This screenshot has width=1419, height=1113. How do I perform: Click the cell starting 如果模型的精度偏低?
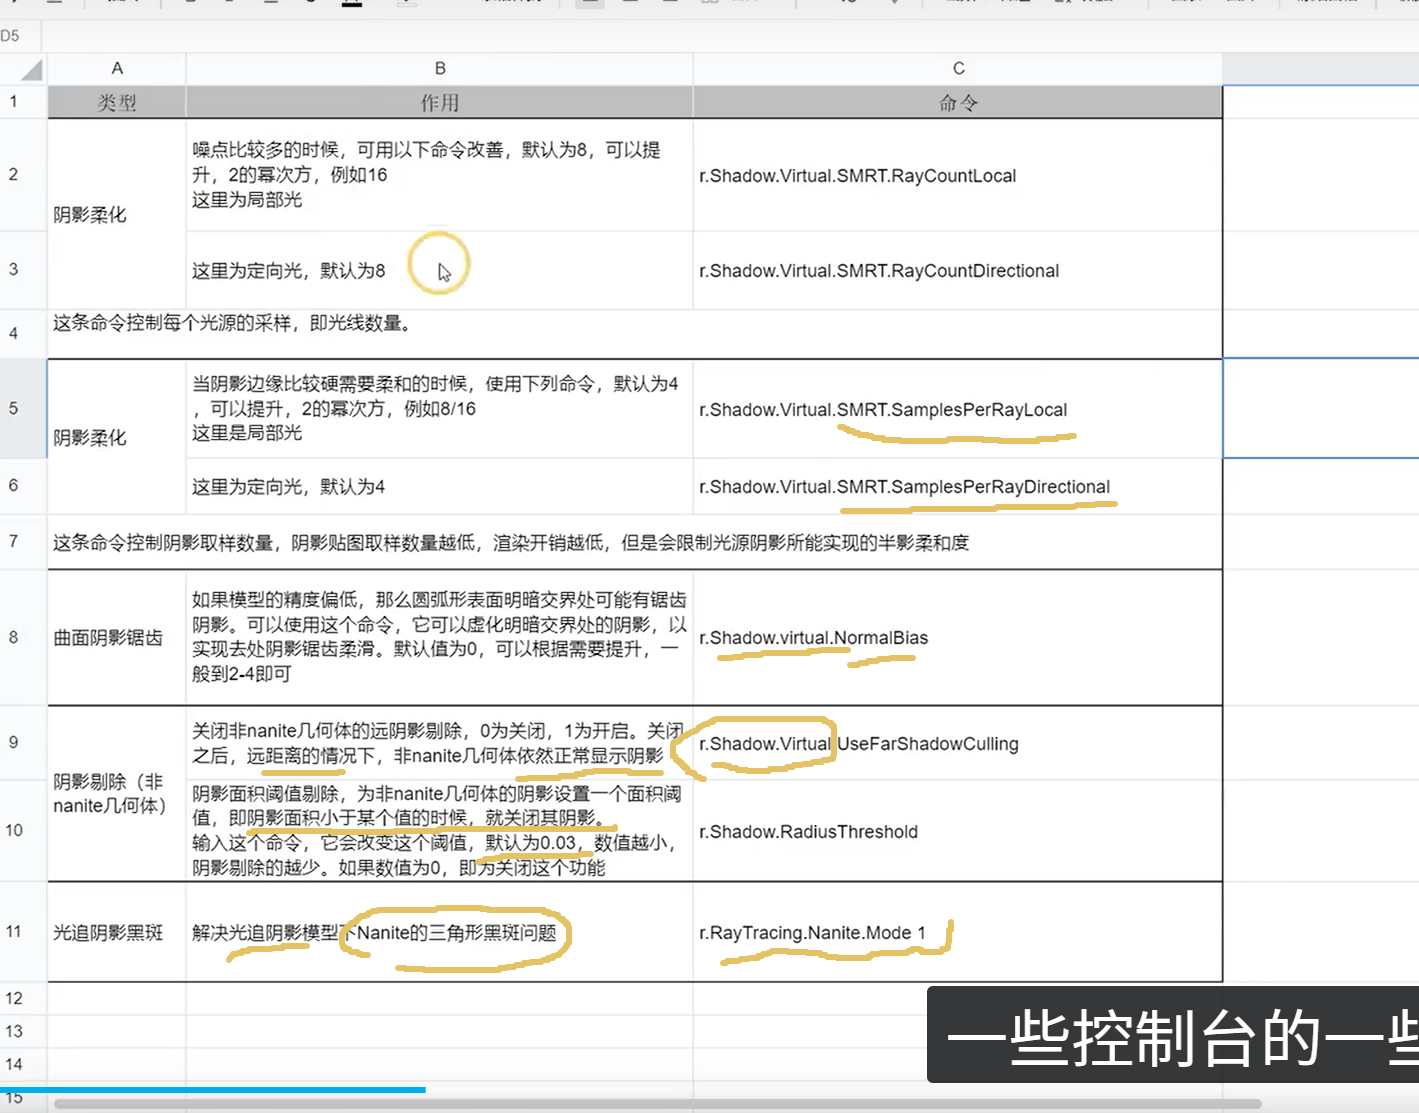coord(440,637)
